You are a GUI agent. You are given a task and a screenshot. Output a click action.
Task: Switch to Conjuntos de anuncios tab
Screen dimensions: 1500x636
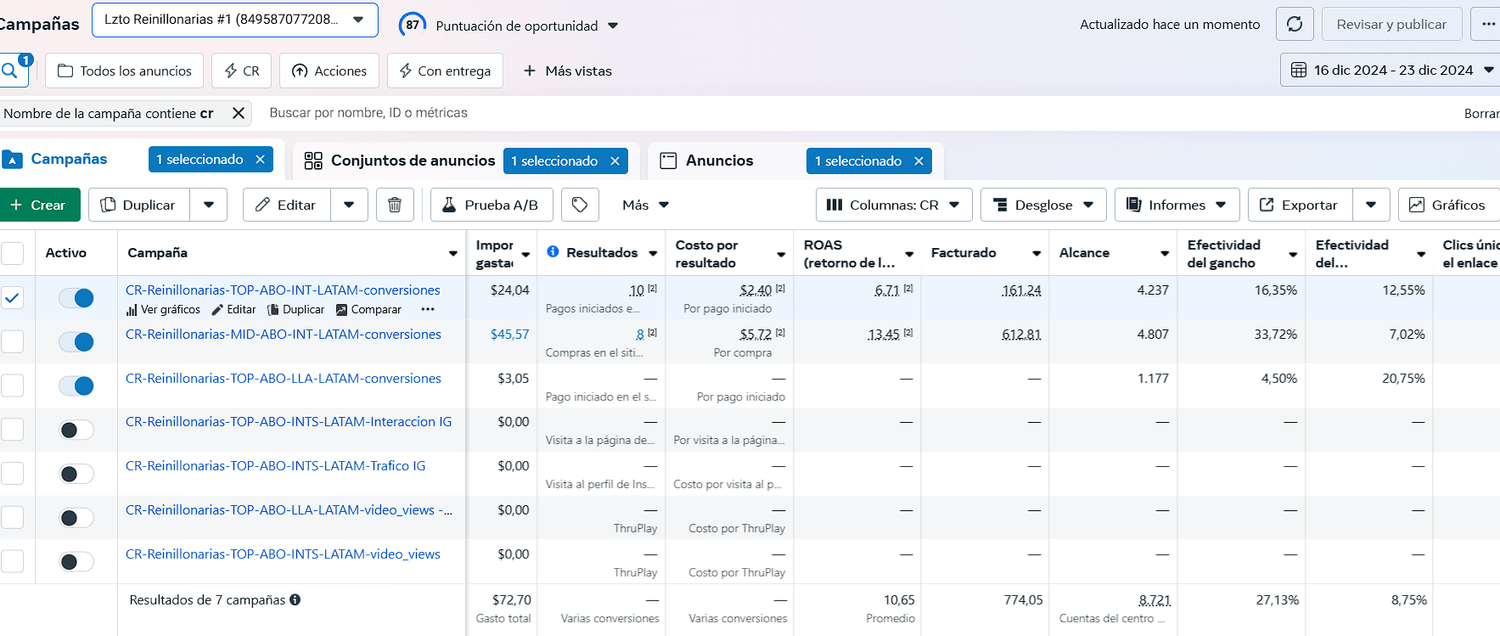click(412, 161)
